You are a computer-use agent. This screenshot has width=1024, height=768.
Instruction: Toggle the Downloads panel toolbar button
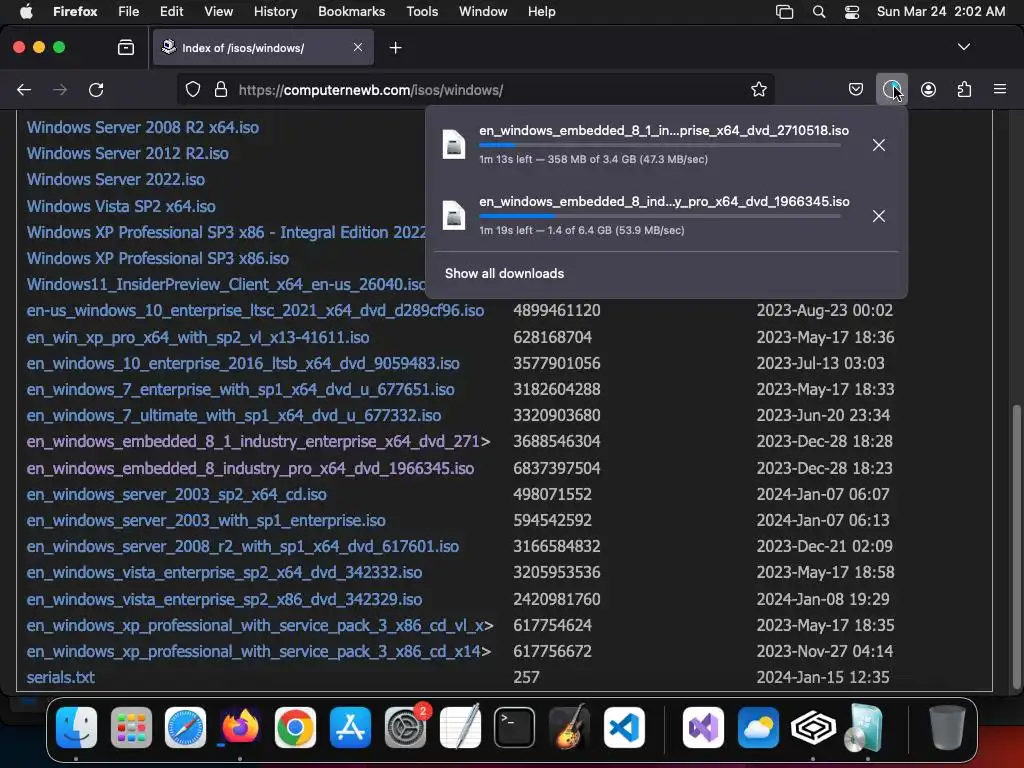pos(891,89)
